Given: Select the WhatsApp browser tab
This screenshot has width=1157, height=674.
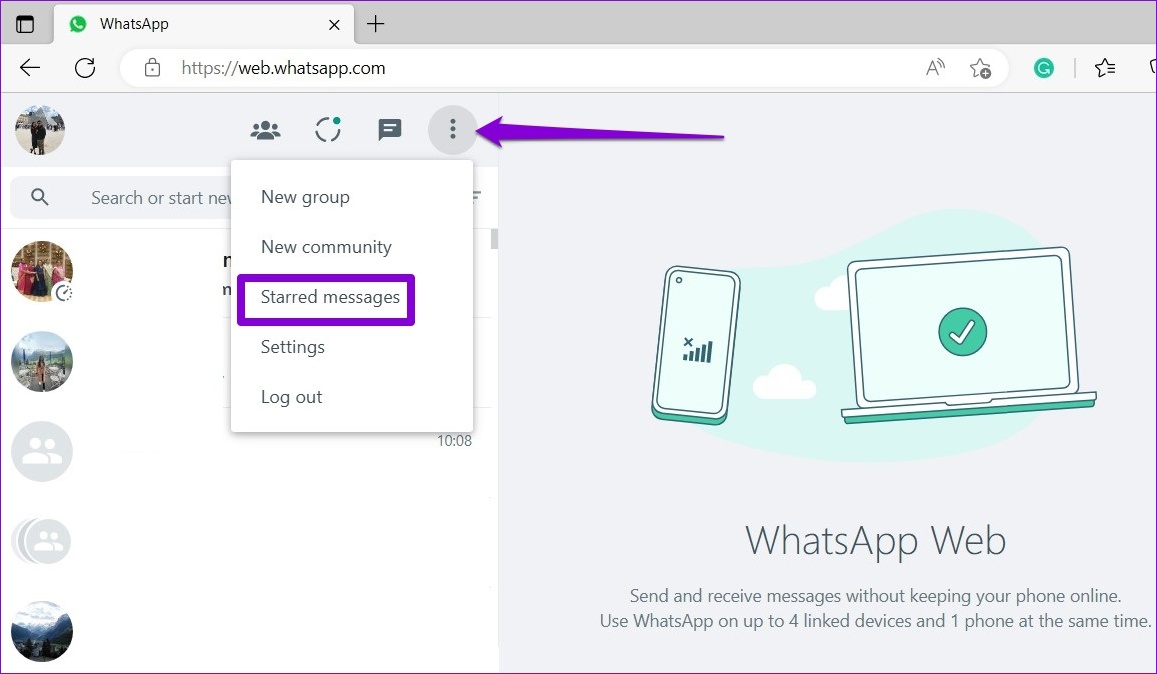Looking at the screenshot, I should point(204,24).
